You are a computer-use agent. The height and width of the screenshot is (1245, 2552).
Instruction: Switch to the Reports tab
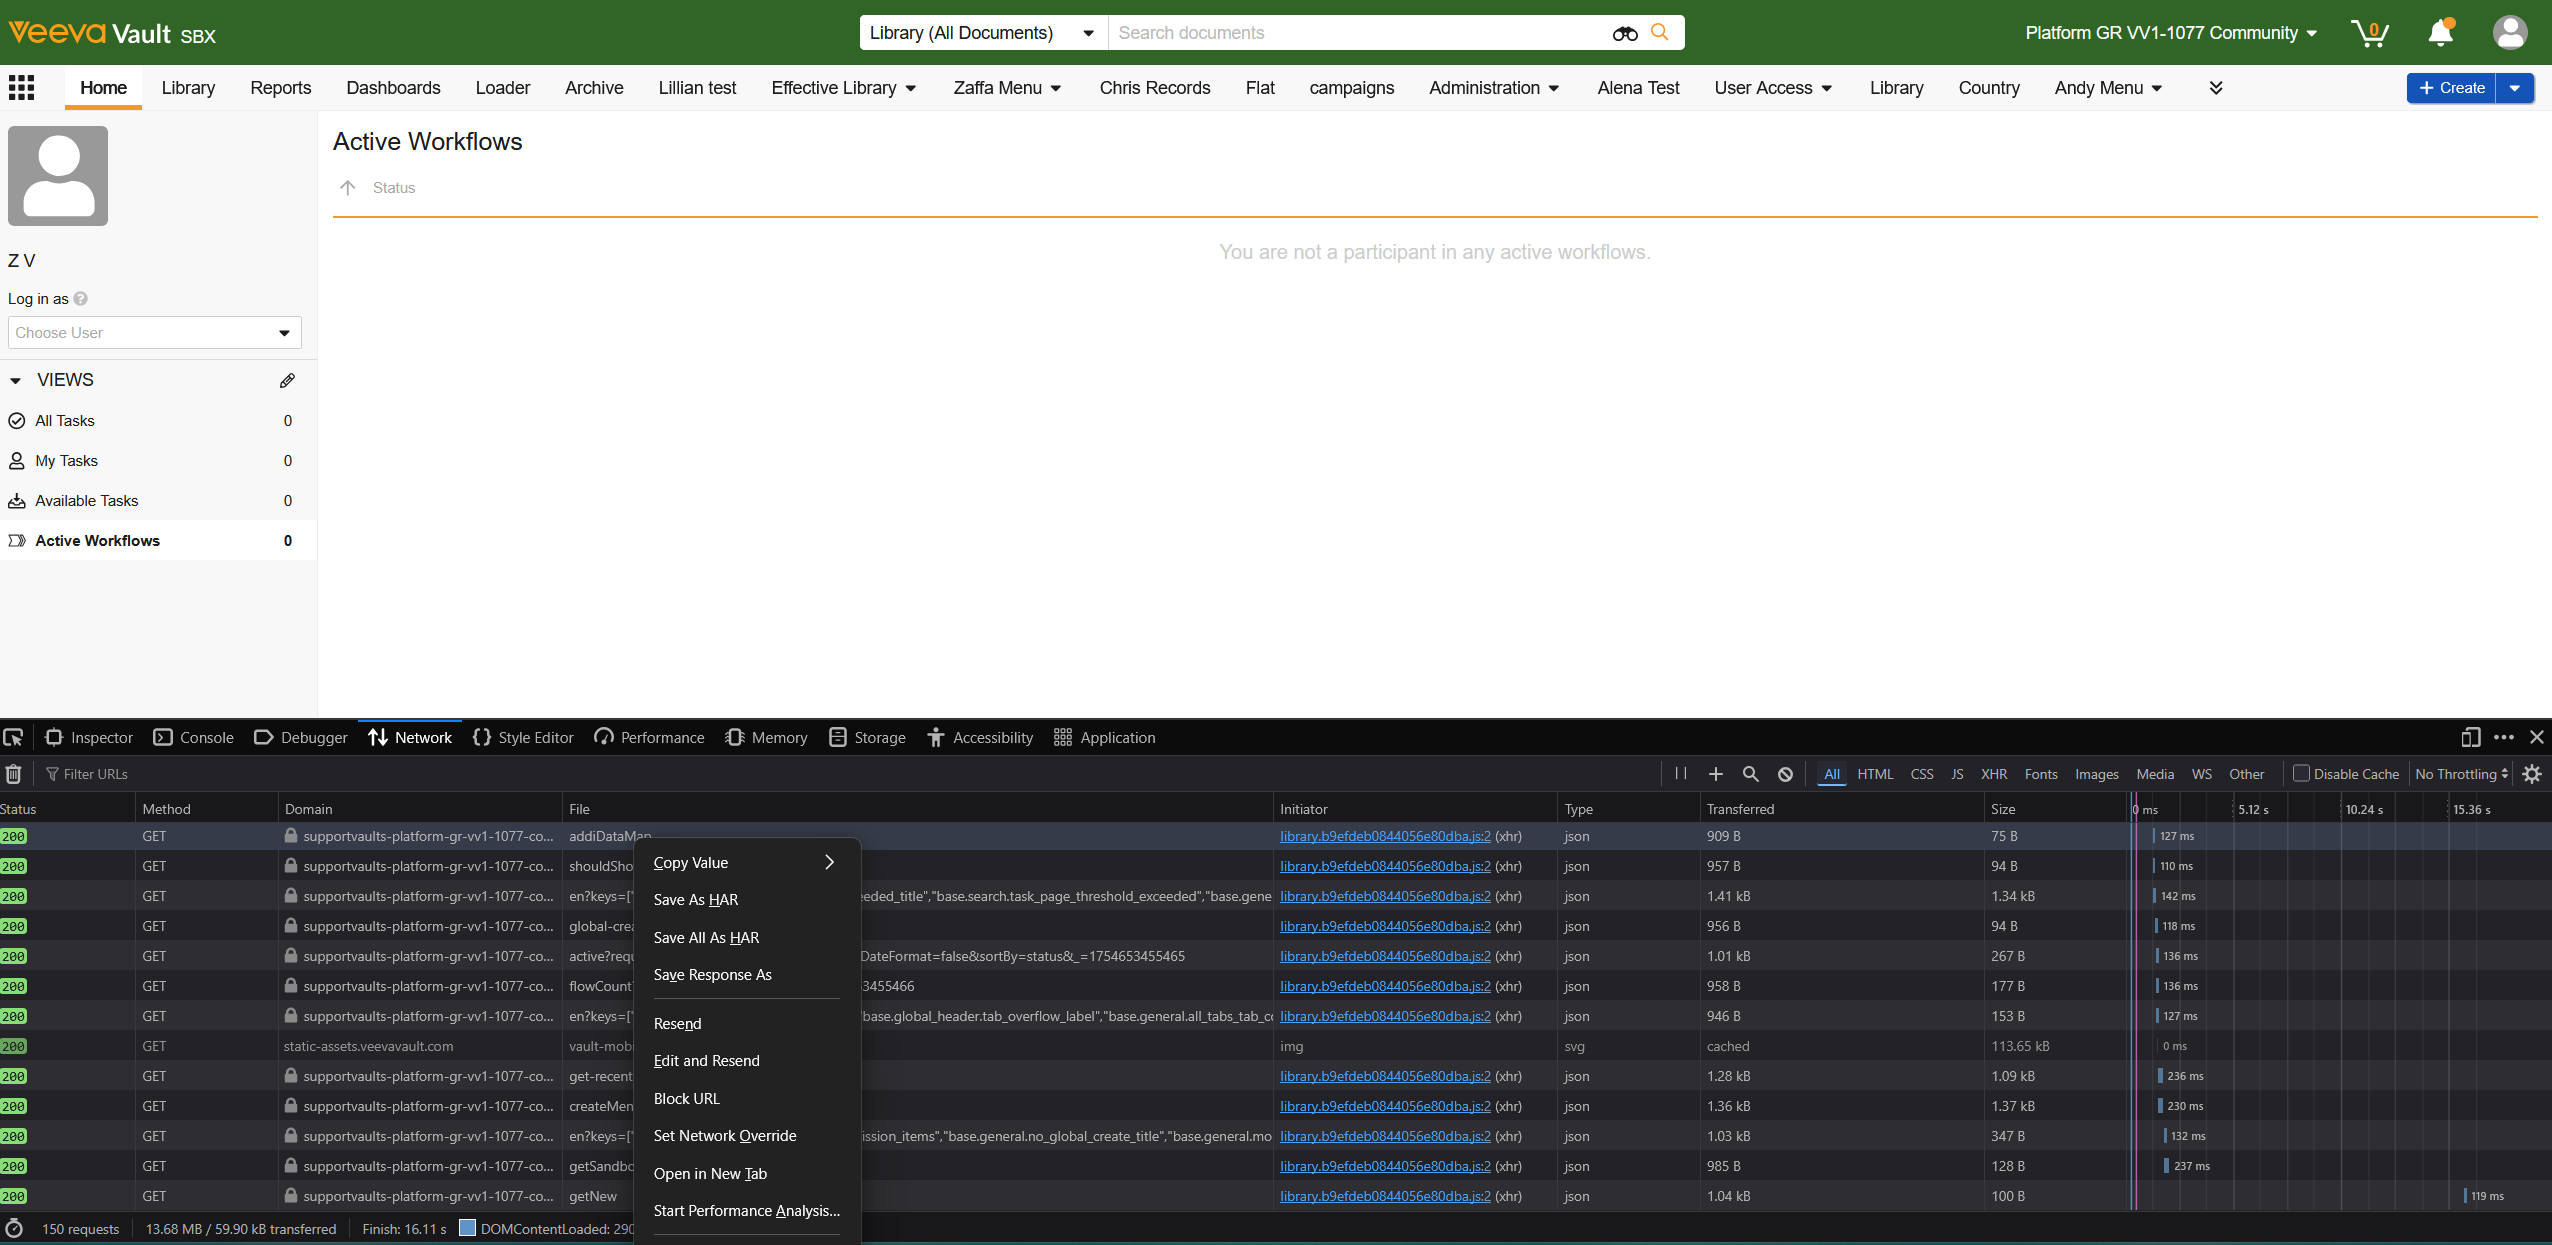(x=281, y=88)
